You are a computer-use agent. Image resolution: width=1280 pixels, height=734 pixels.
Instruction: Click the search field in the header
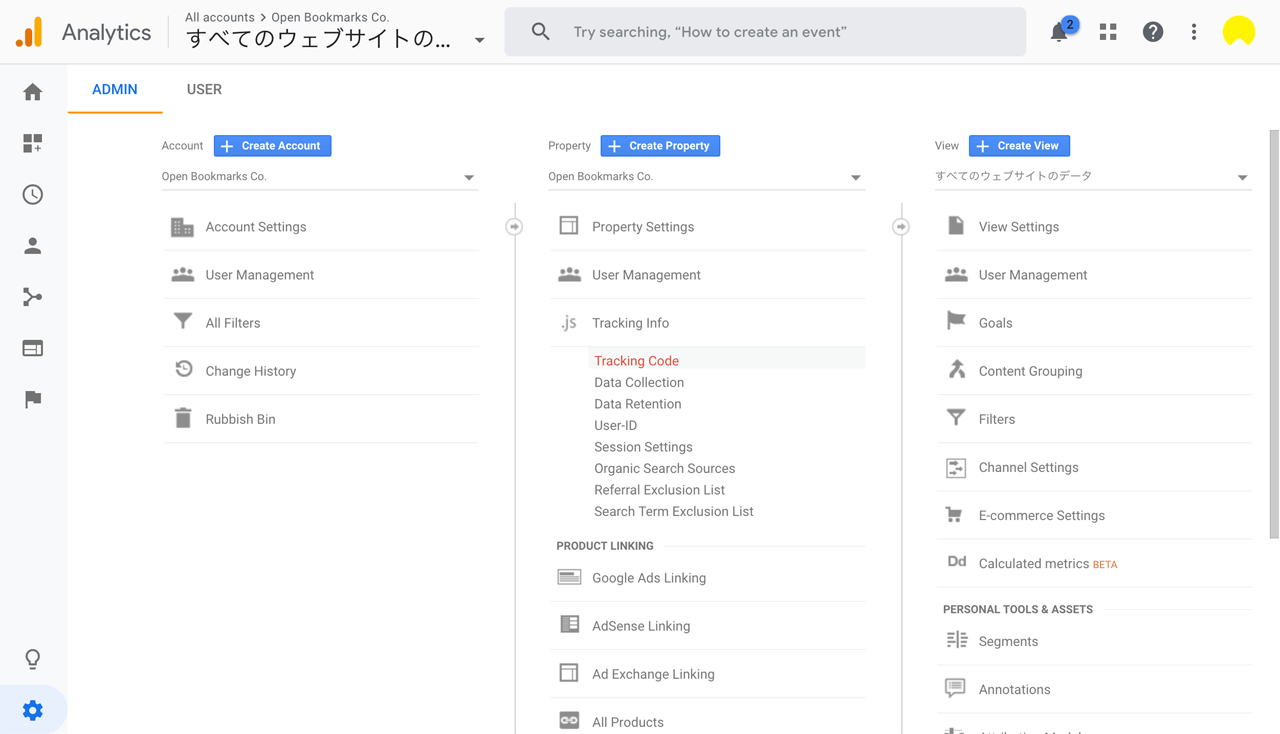pos(765,32)
